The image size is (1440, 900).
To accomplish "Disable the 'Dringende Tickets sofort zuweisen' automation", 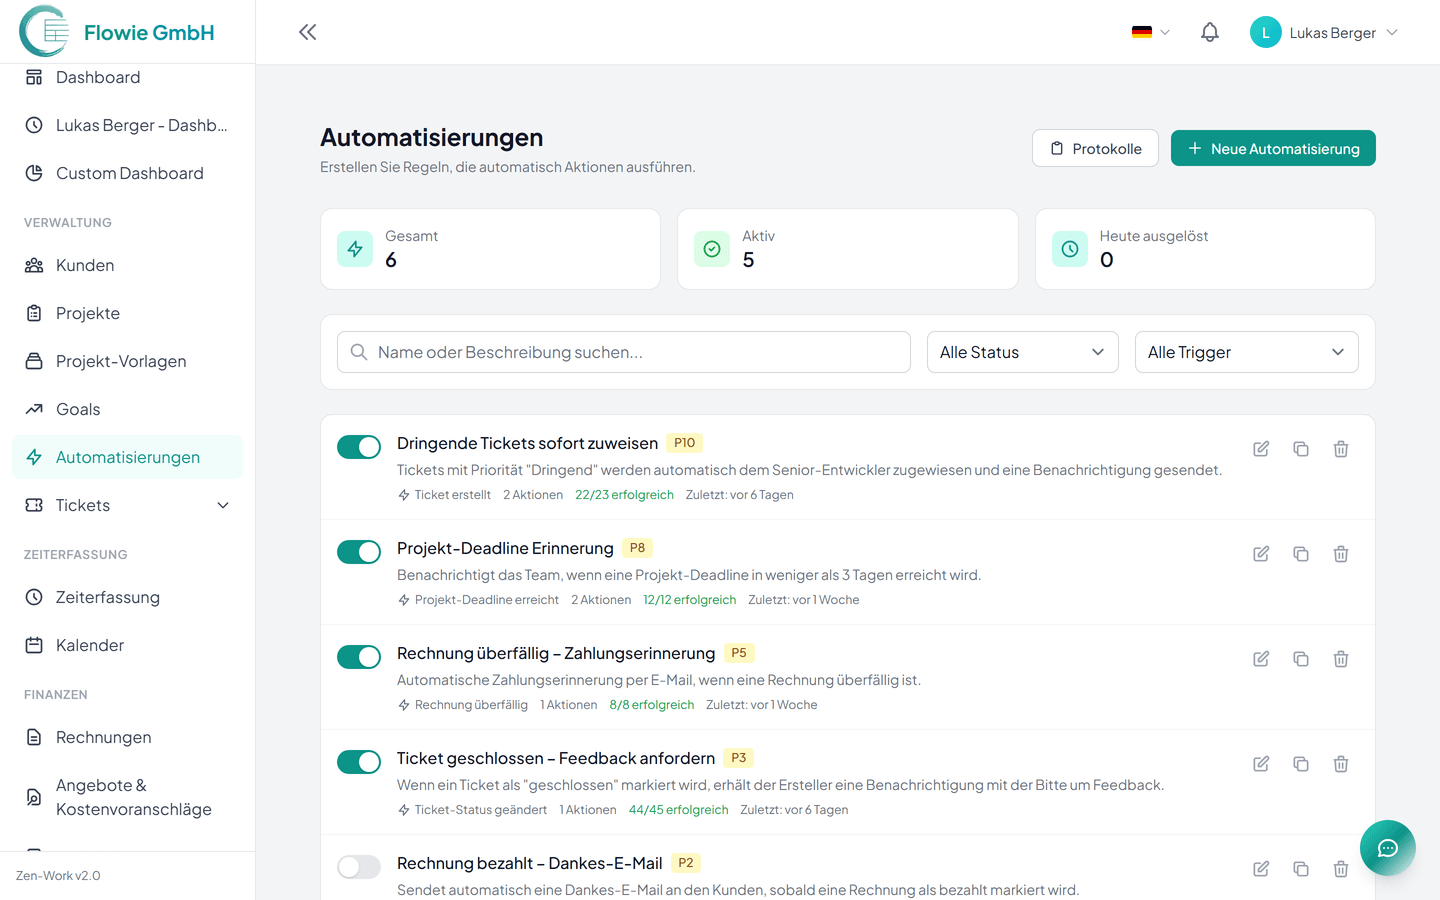I will pyautogui.click(x=359, y=447).
